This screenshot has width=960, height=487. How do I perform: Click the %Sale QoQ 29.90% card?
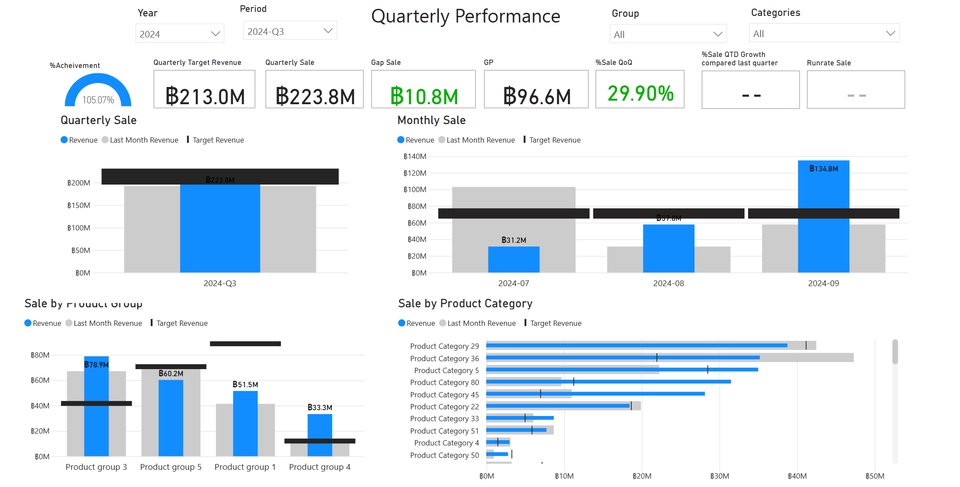[x=640, y=89]
